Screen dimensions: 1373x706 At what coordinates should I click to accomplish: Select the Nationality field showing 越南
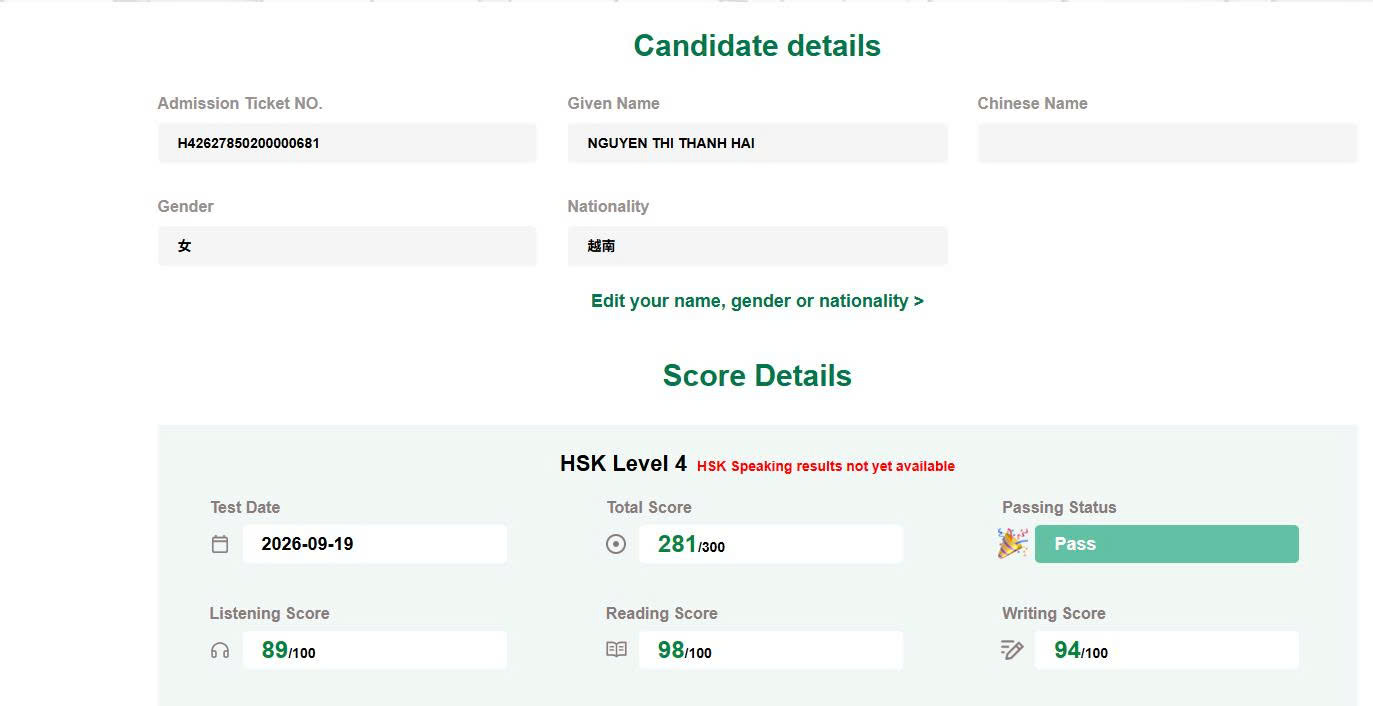click(x=757, y=246)
